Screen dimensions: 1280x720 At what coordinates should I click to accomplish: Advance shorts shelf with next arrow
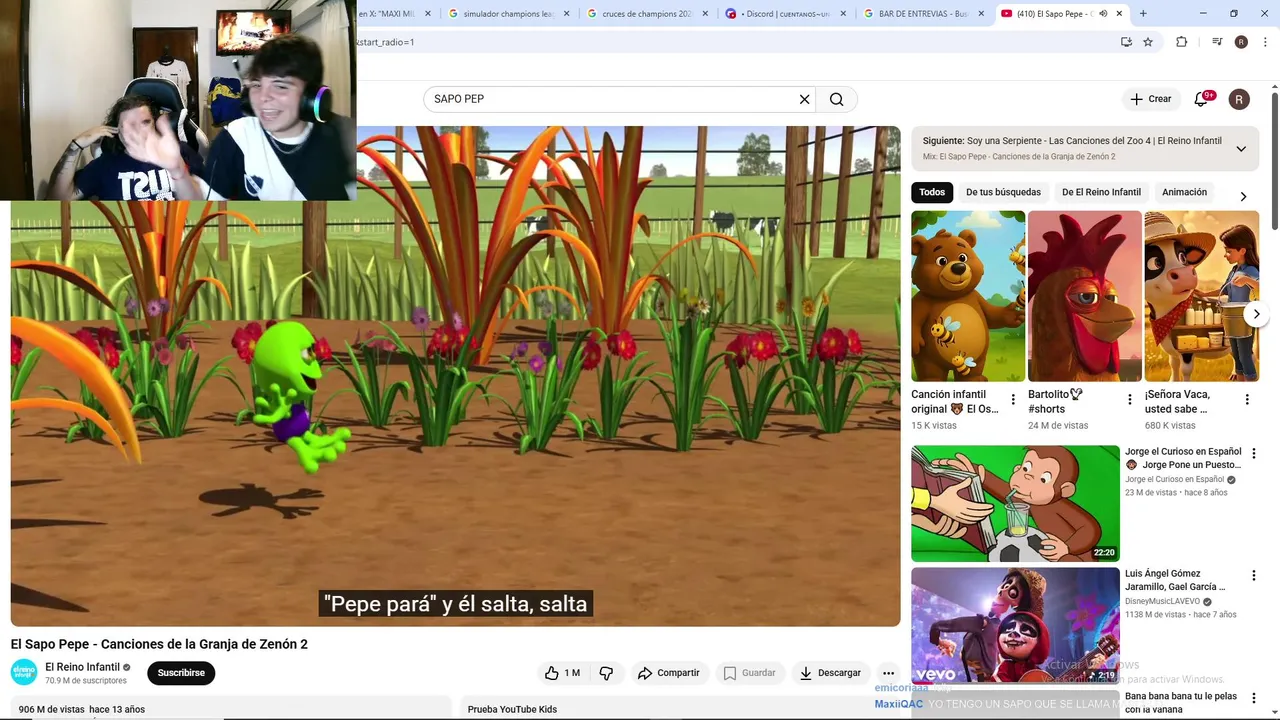tap(1257, 314)
